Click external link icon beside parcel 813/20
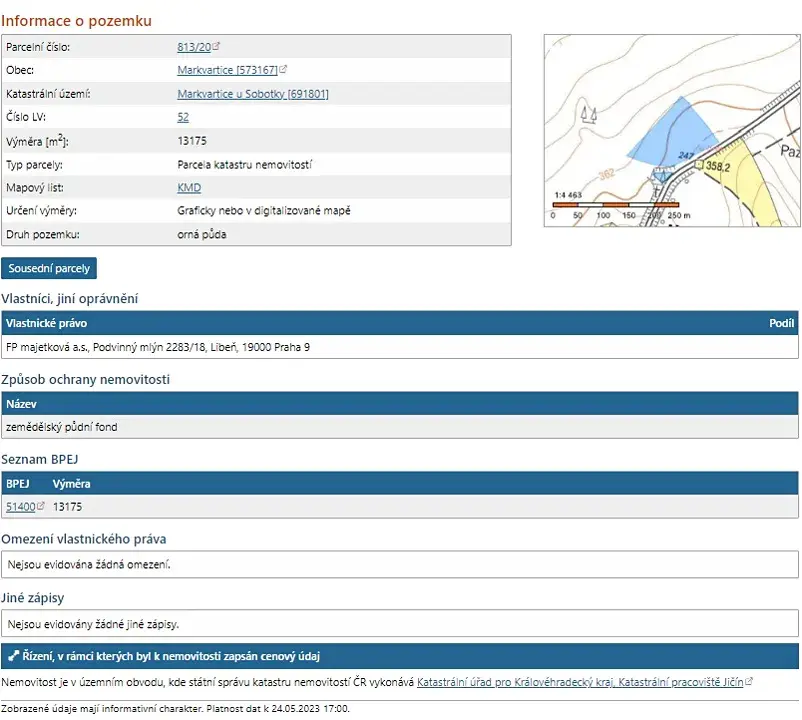Image resolution: width=802 pixels, height=720 pixels. 217,47
